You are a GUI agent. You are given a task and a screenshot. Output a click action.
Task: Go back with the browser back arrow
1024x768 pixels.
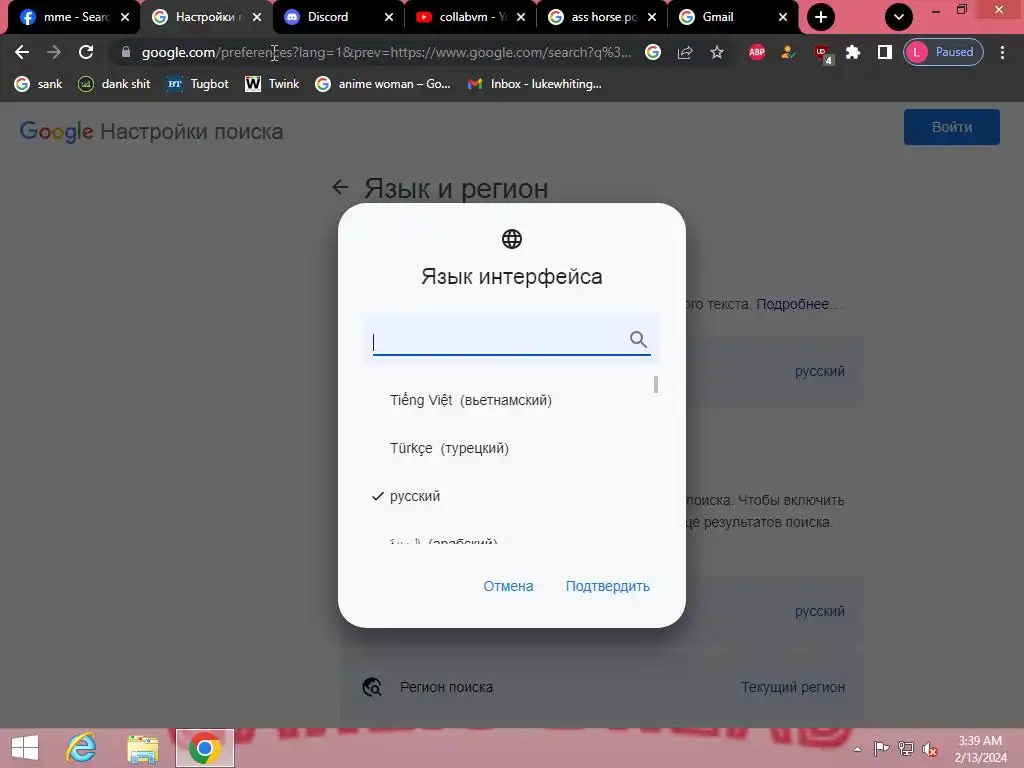tap(22, 52)
